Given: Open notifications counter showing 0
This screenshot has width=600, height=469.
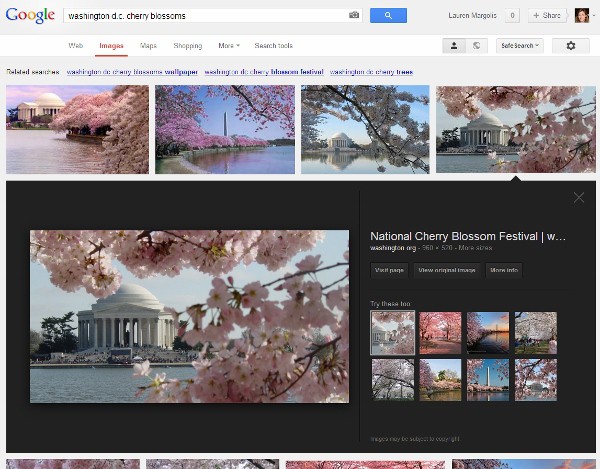Looking at the screenshot, I should click(x=512, y=16).
